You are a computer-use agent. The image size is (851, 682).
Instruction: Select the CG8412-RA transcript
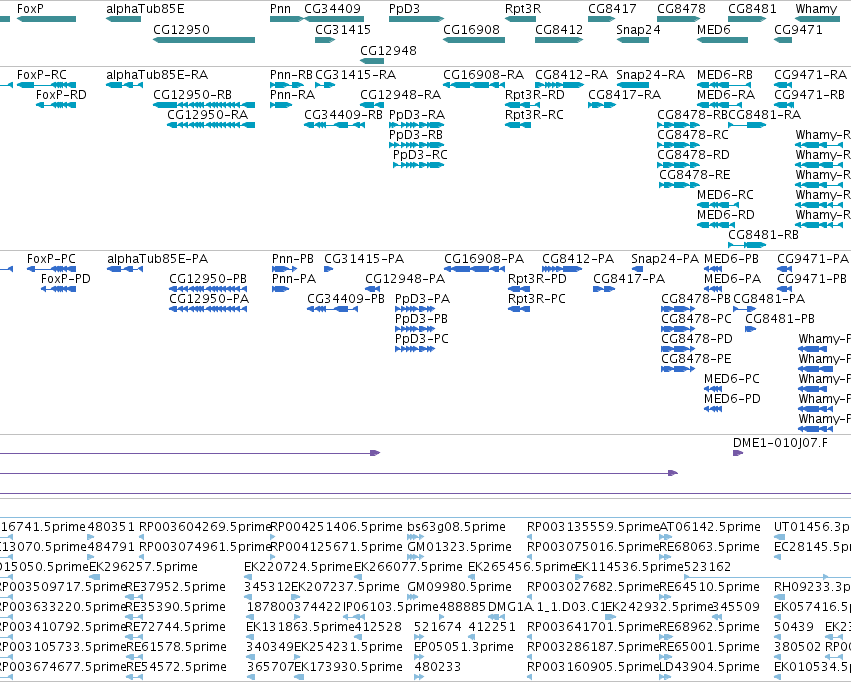(559, 85)
